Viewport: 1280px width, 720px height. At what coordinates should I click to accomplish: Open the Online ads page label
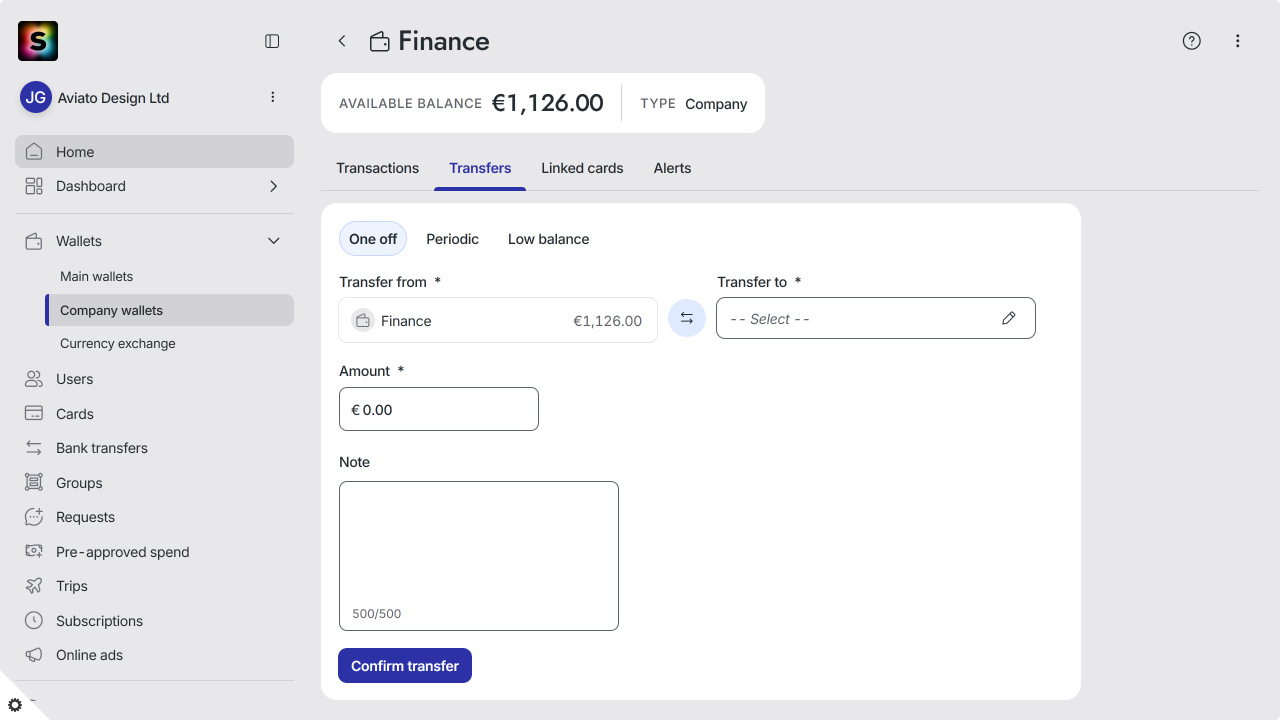(x=89, y=655)
